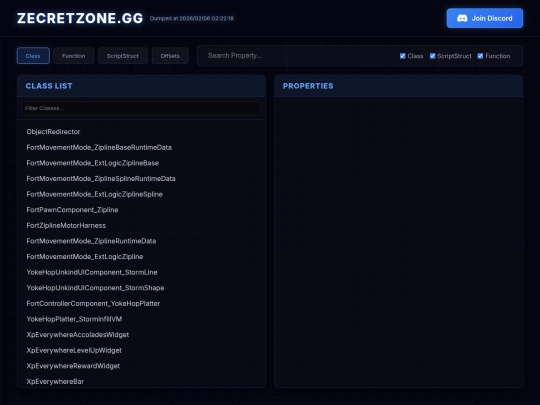Viewport: 540px width, 405px height.
Task: Select FortMovementMode_ZiplineBaseRuntimeData class
Action: 141,147
